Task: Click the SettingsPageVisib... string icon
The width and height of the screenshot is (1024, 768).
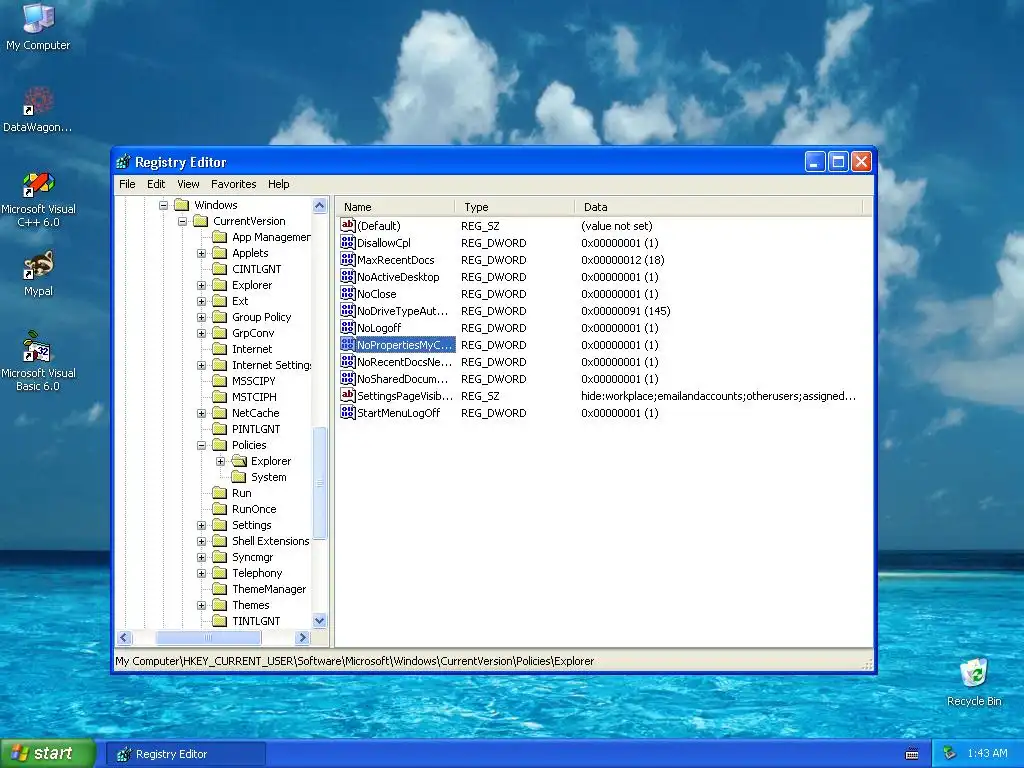Action: coord(347,395)
